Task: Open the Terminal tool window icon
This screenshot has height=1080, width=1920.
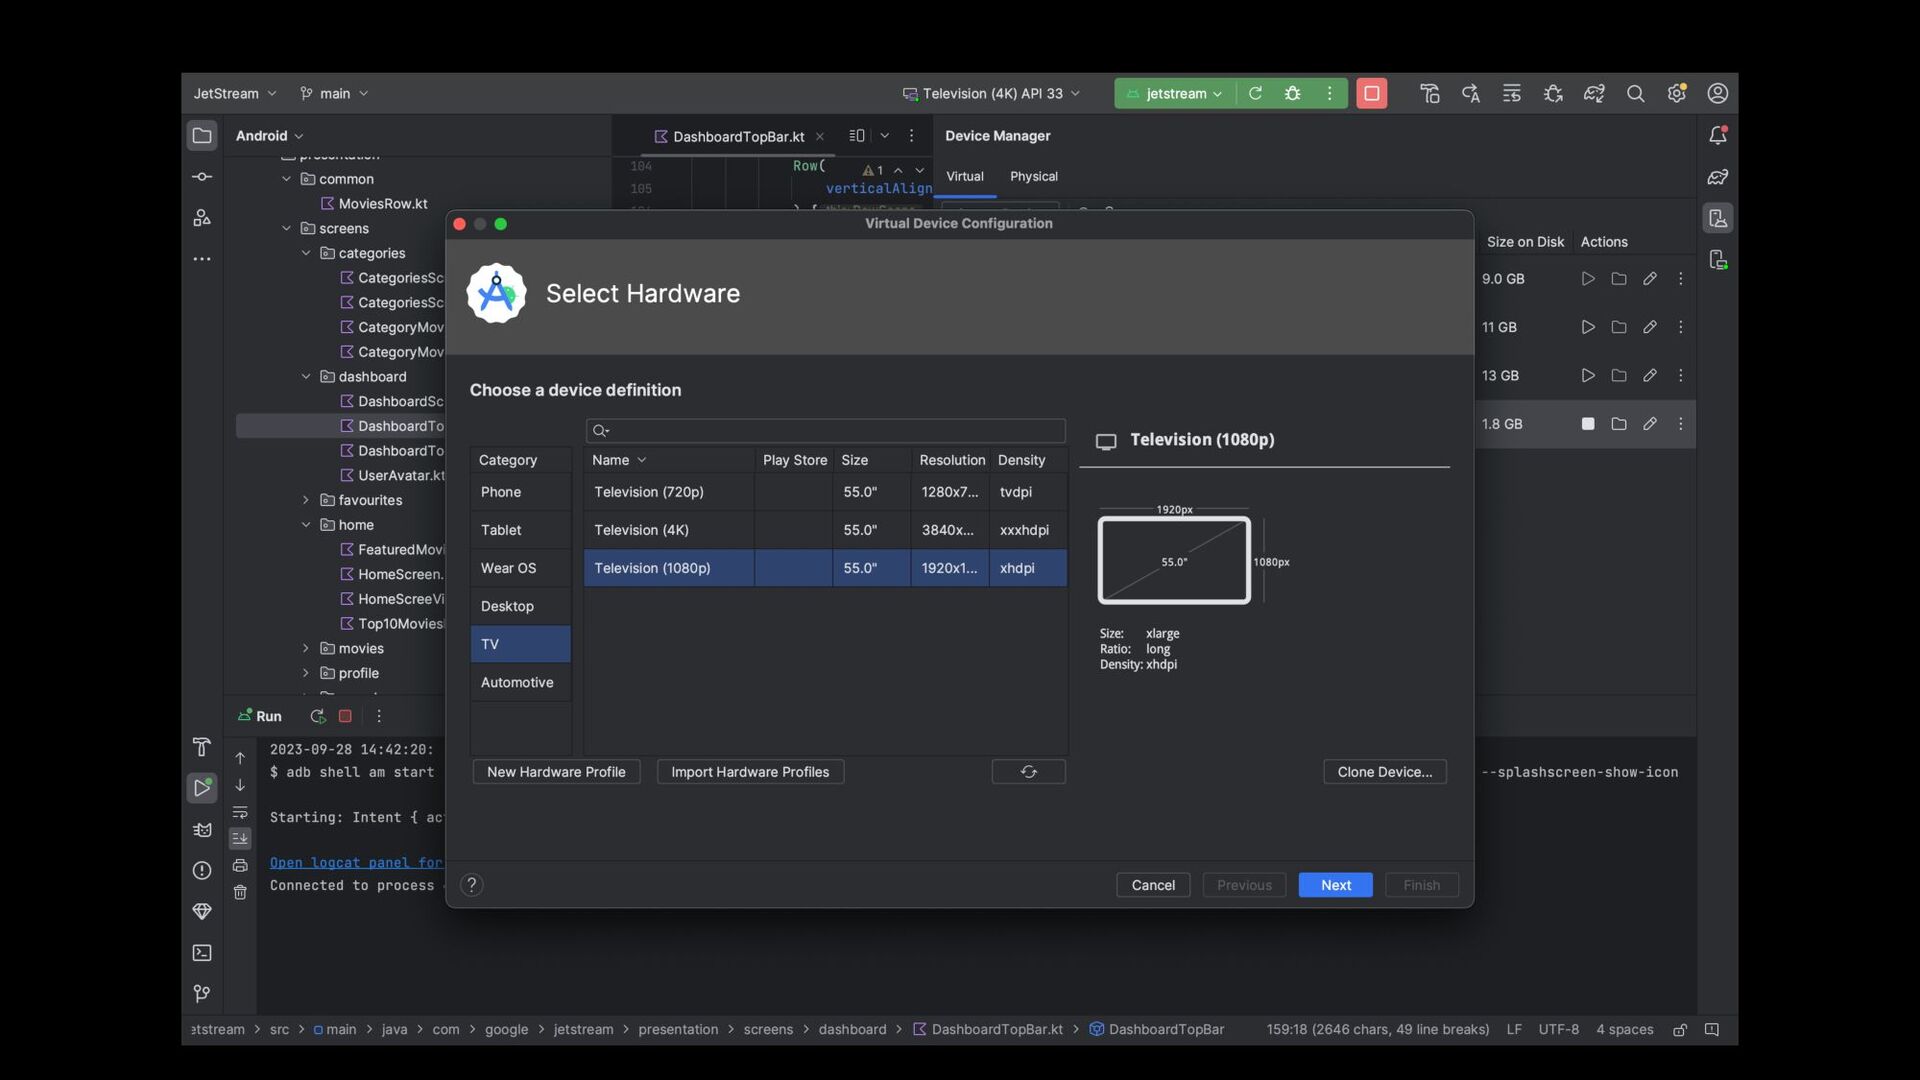Action: coord(202,952)
